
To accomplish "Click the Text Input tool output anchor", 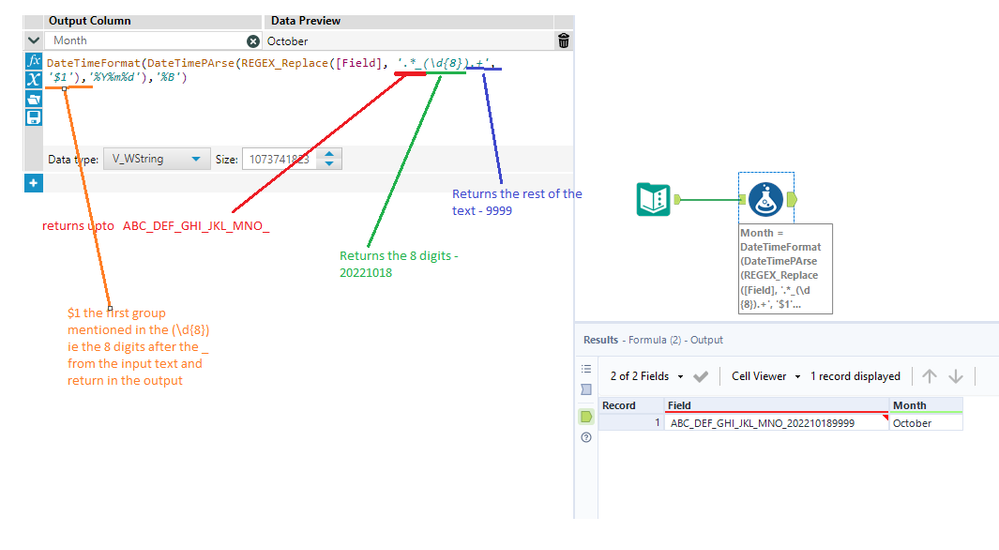I will 677,199.
